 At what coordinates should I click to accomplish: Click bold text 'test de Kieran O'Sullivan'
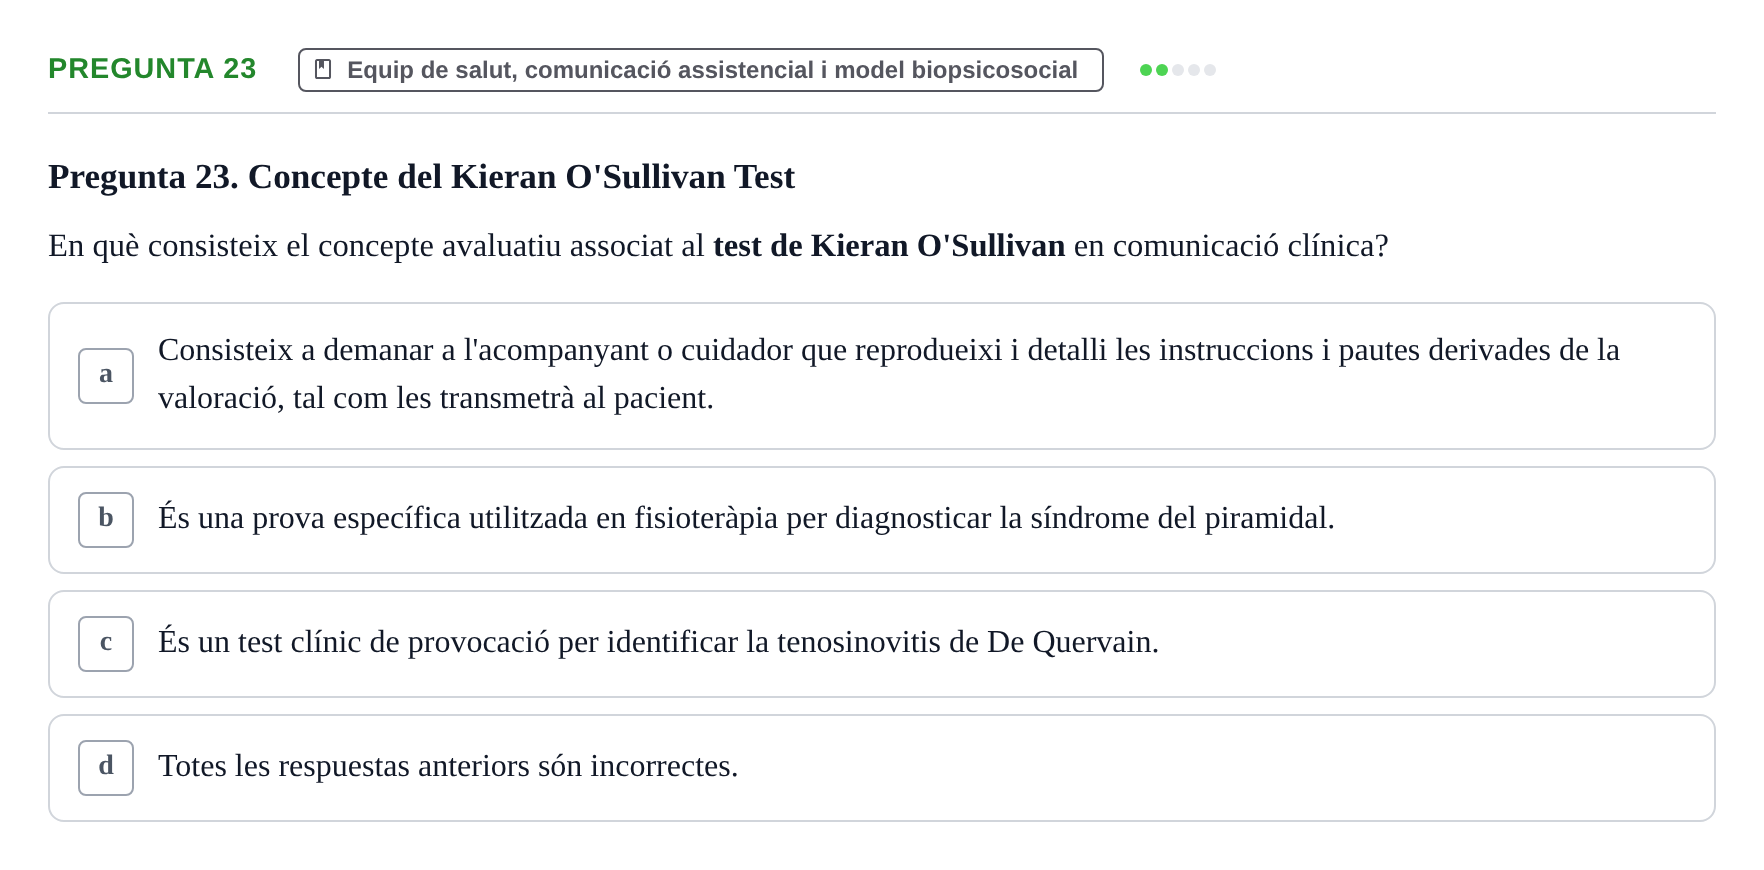[889, 246]
